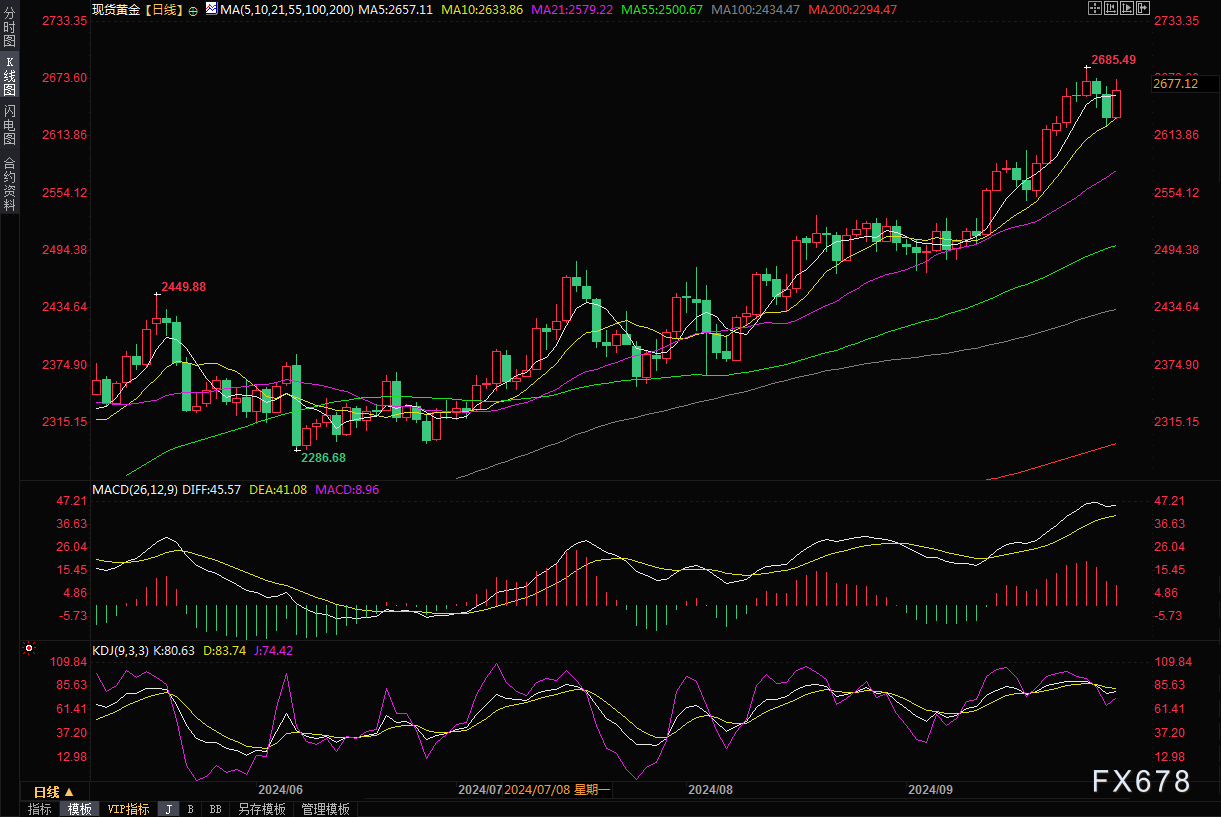Click the 另存模板 button
This screenshot has height=817, width=1221.
(x=261, y=809)
